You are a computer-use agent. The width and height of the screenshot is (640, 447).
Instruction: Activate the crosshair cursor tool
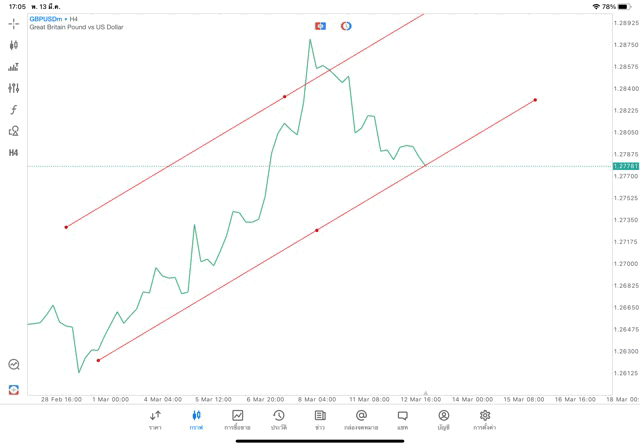click(x=14, y=23)
